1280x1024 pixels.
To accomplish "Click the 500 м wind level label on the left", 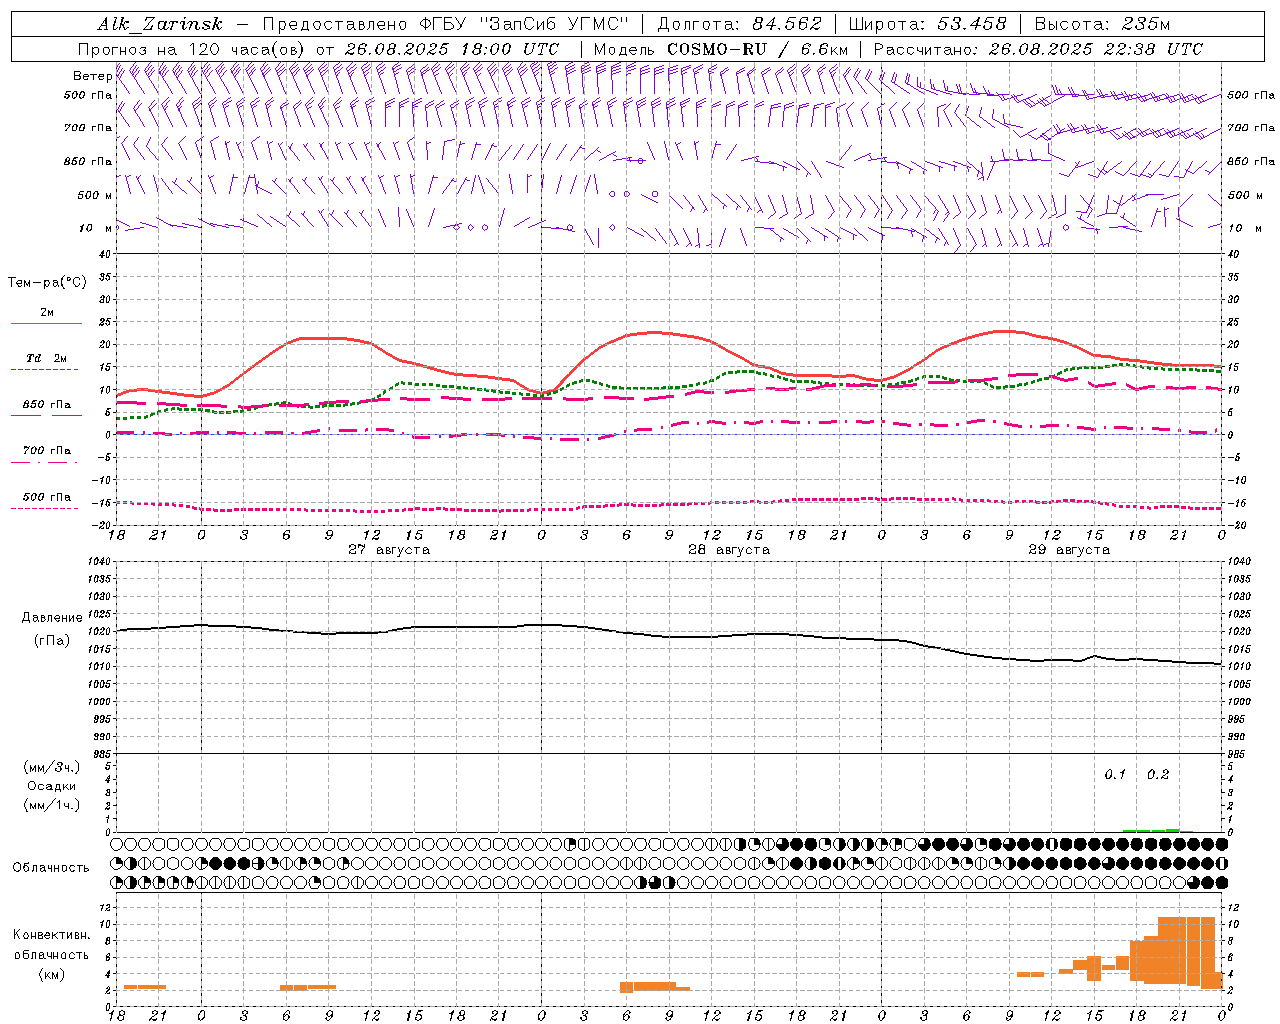I will [95, 195].
